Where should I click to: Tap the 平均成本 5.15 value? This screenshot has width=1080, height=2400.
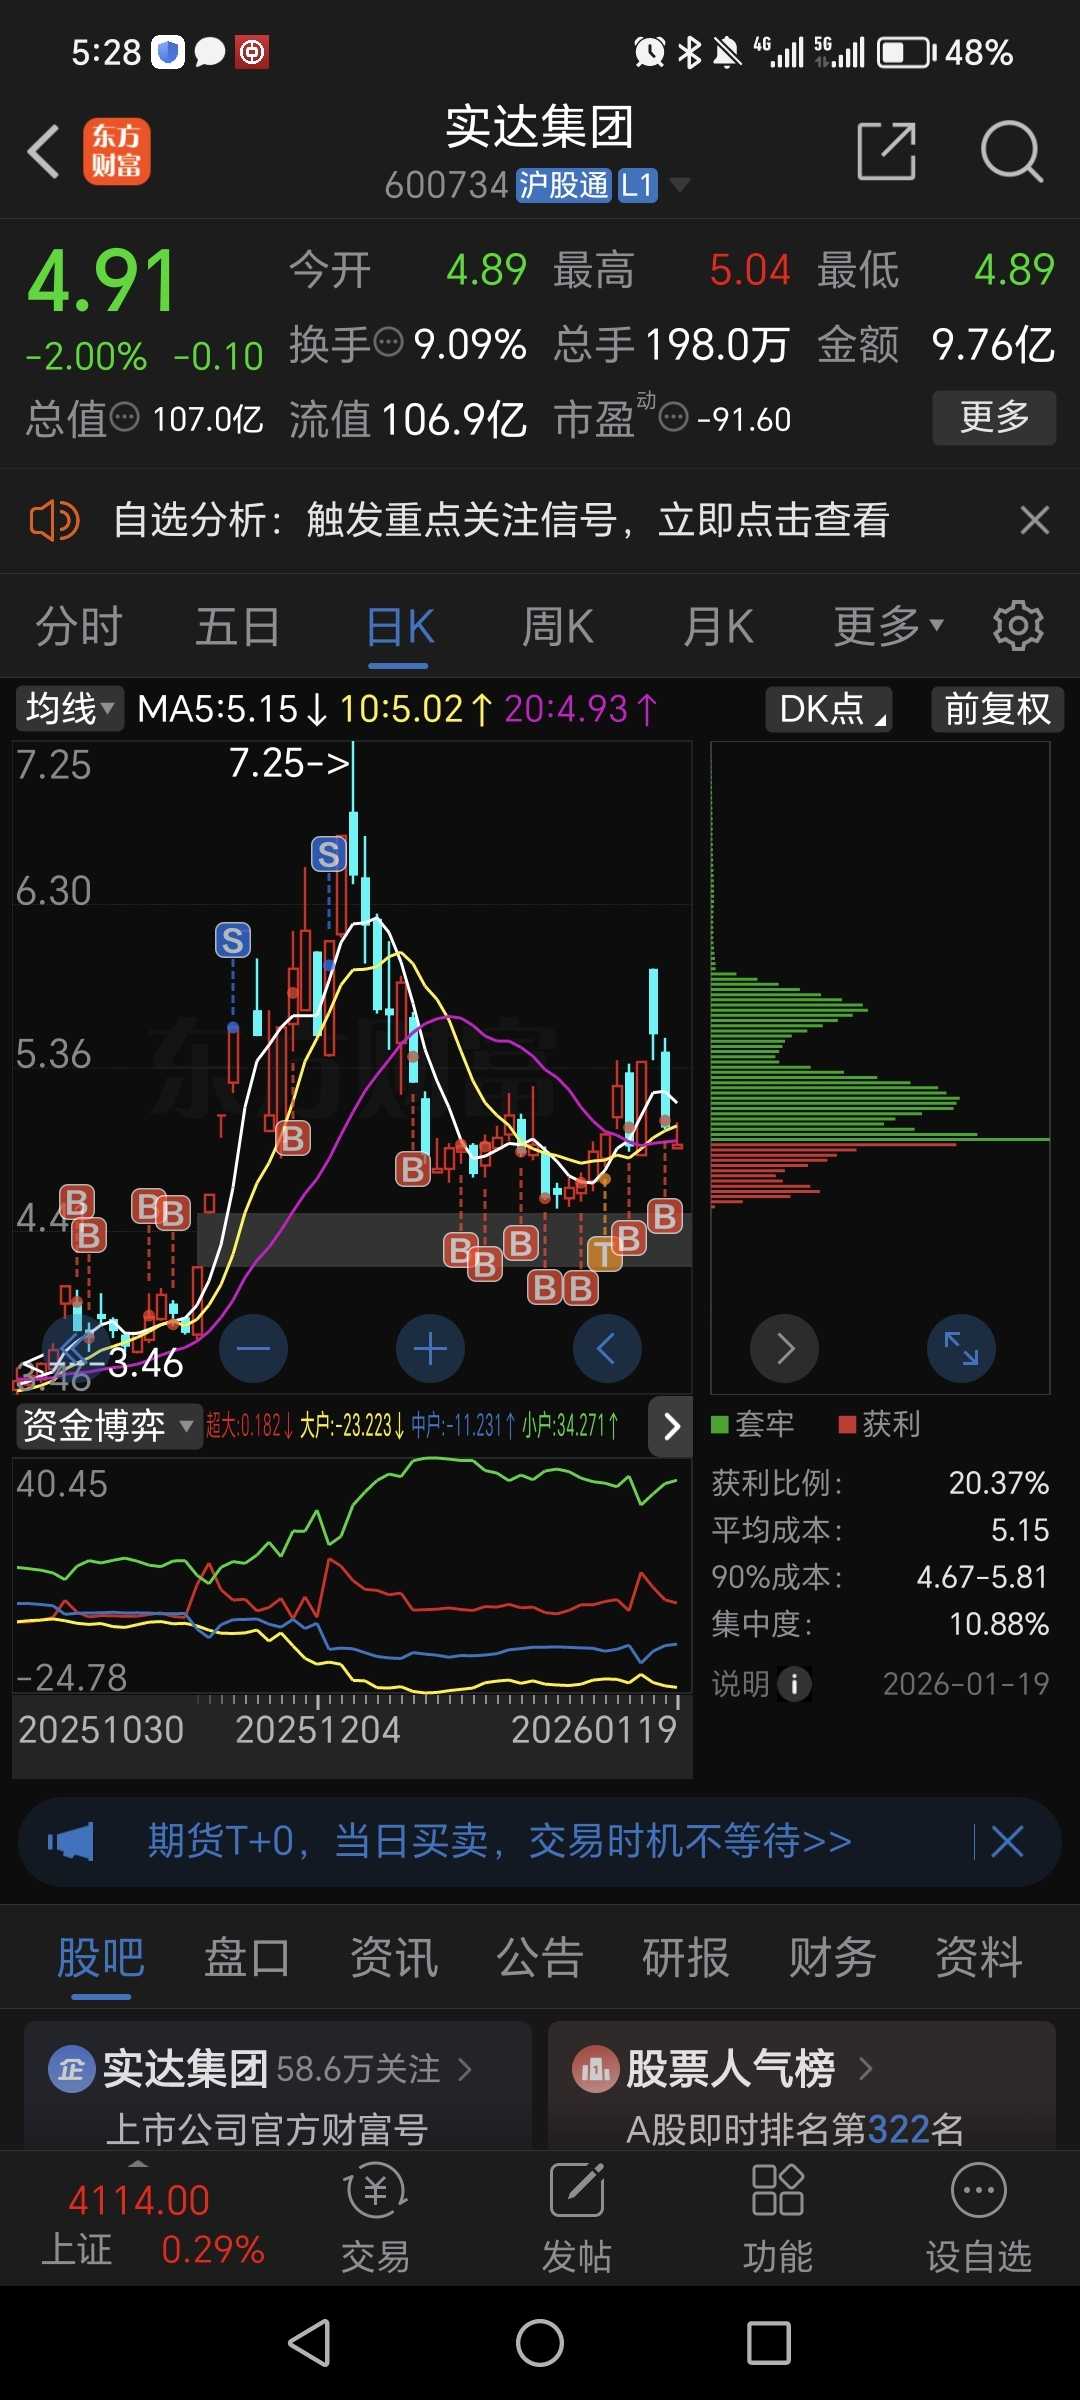click(x=1020, y=1530)
